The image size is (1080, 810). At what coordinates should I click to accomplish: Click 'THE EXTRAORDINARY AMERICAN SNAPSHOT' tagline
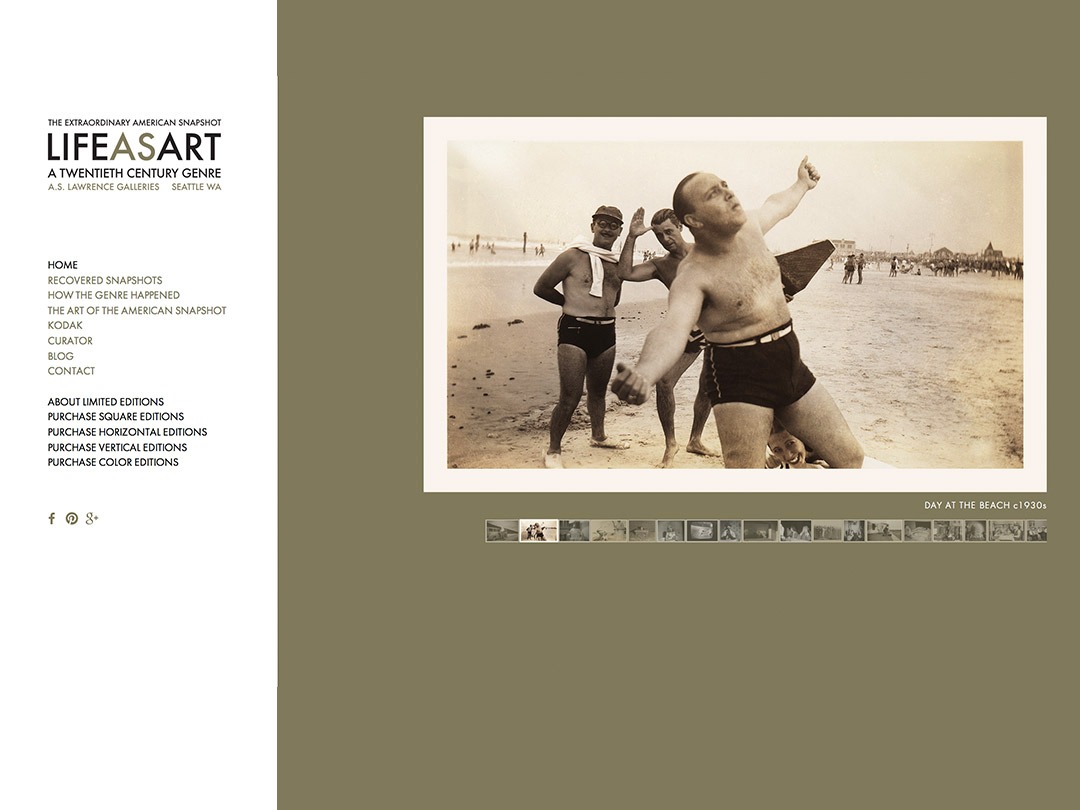point(134,123)
